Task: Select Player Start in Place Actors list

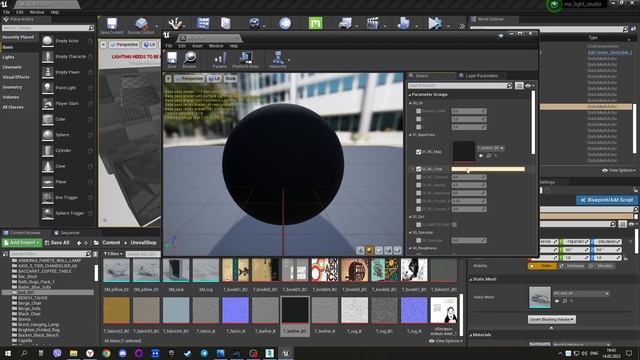Action: [x=67, y=104]
